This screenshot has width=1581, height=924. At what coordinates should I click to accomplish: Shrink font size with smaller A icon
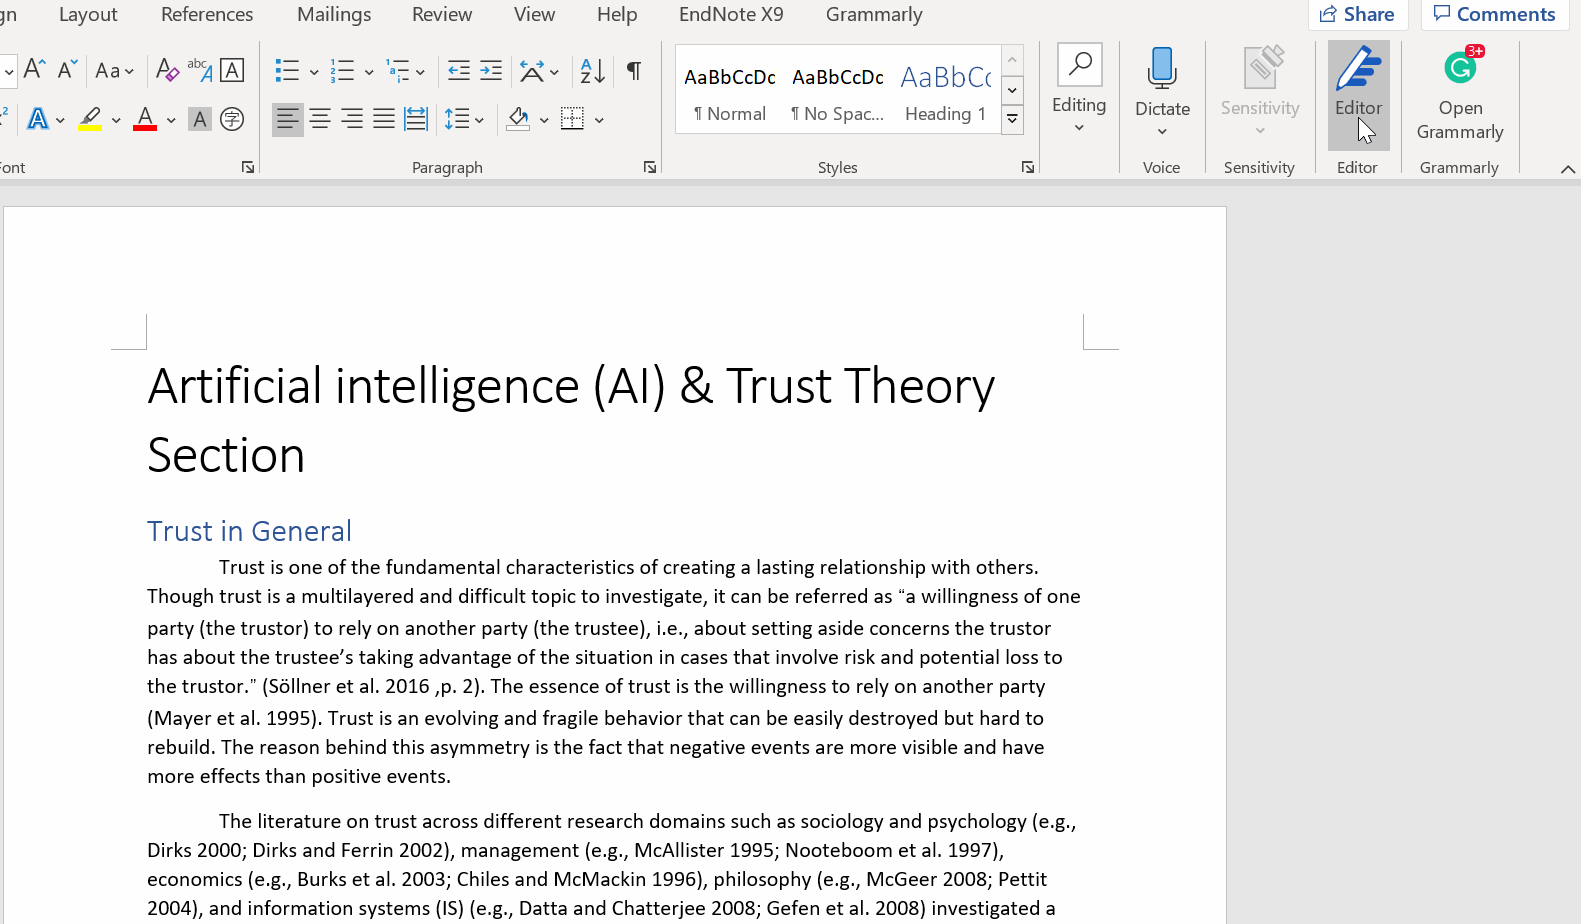coord(67,70)
